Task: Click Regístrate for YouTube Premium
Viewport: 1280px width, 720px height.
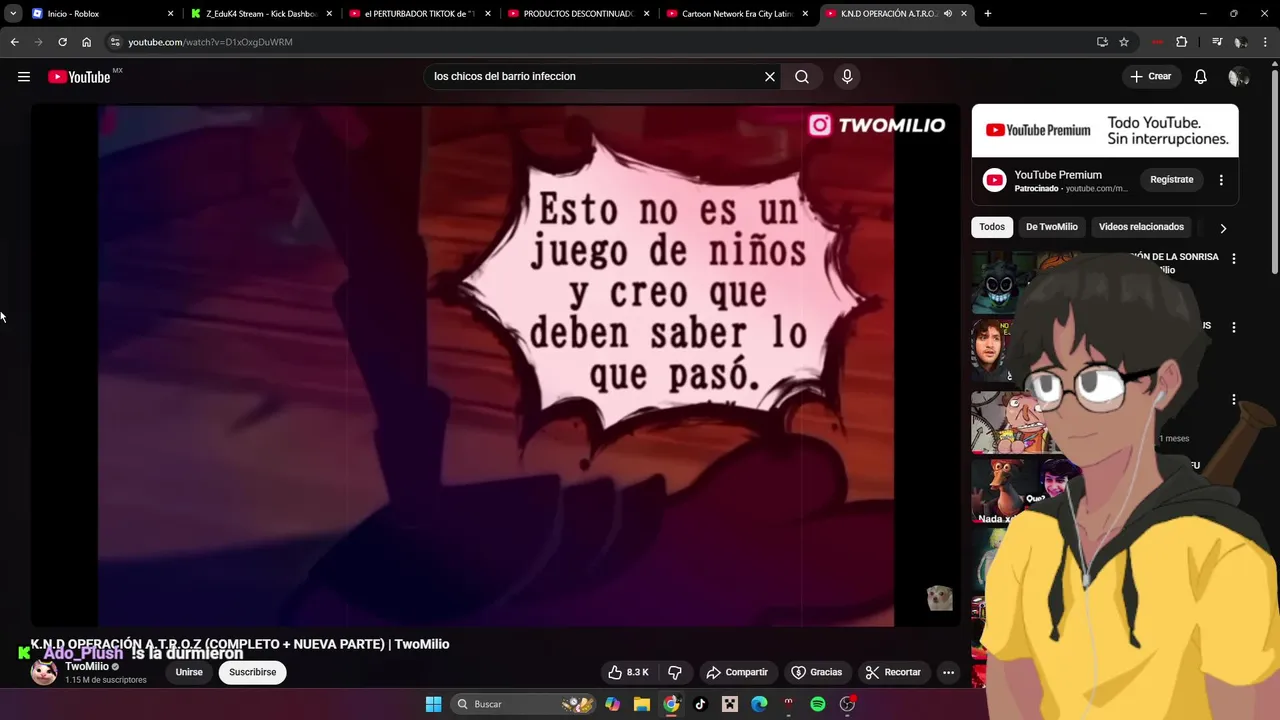Action: click(1171, 180)
